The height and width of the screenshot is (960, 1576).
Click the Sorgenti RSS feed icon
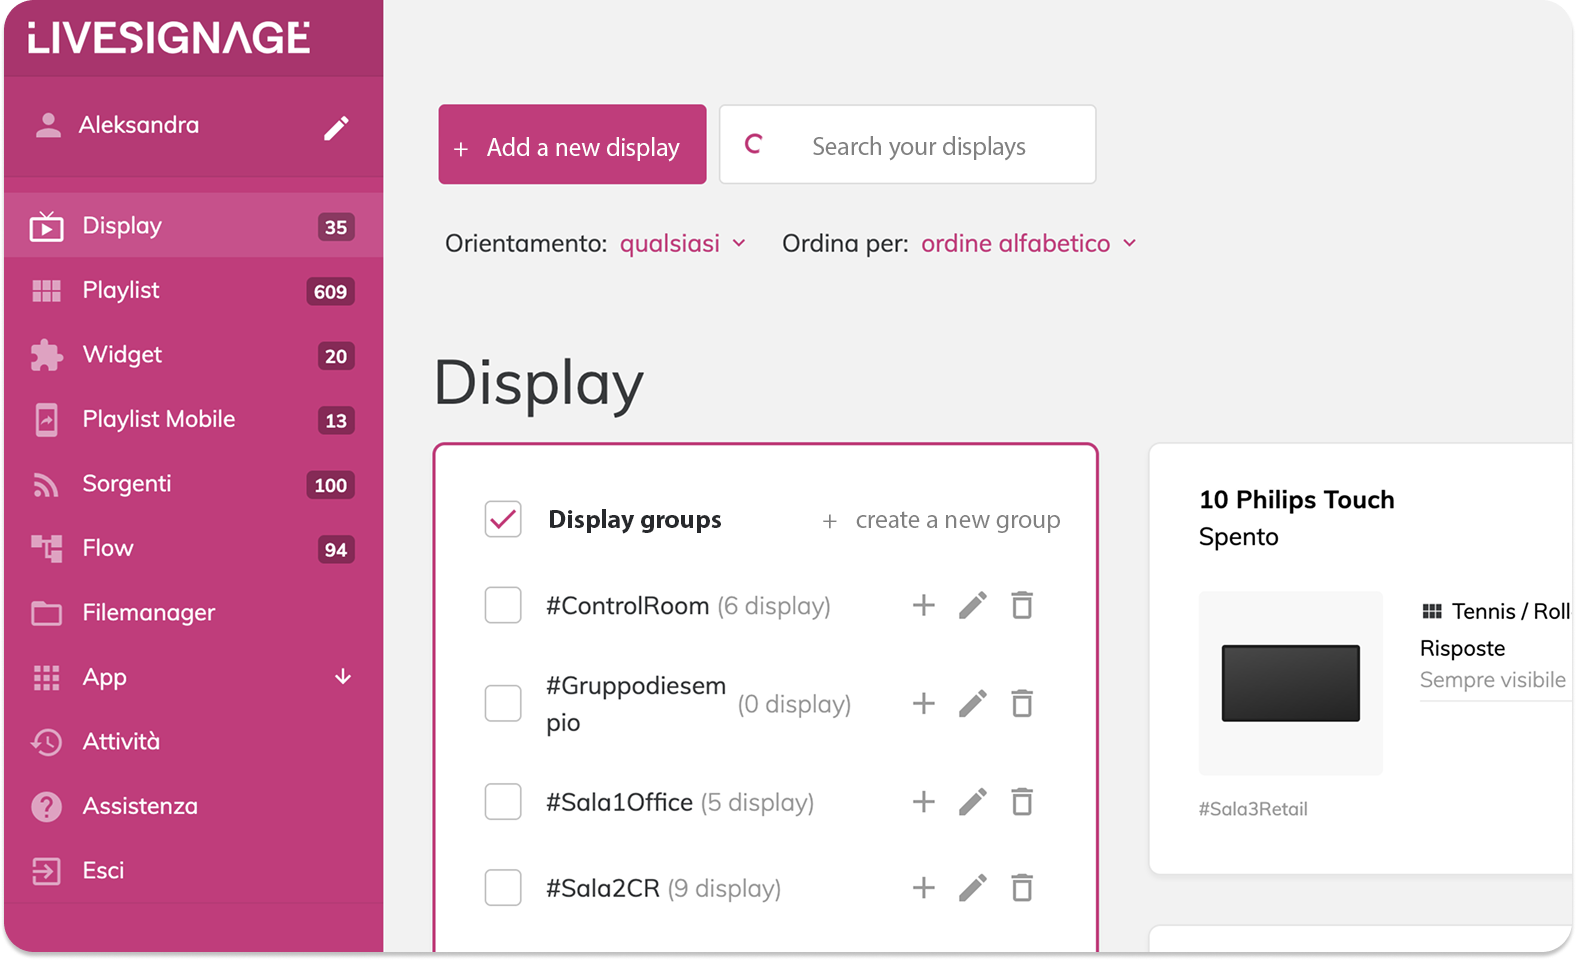[46, 485]
